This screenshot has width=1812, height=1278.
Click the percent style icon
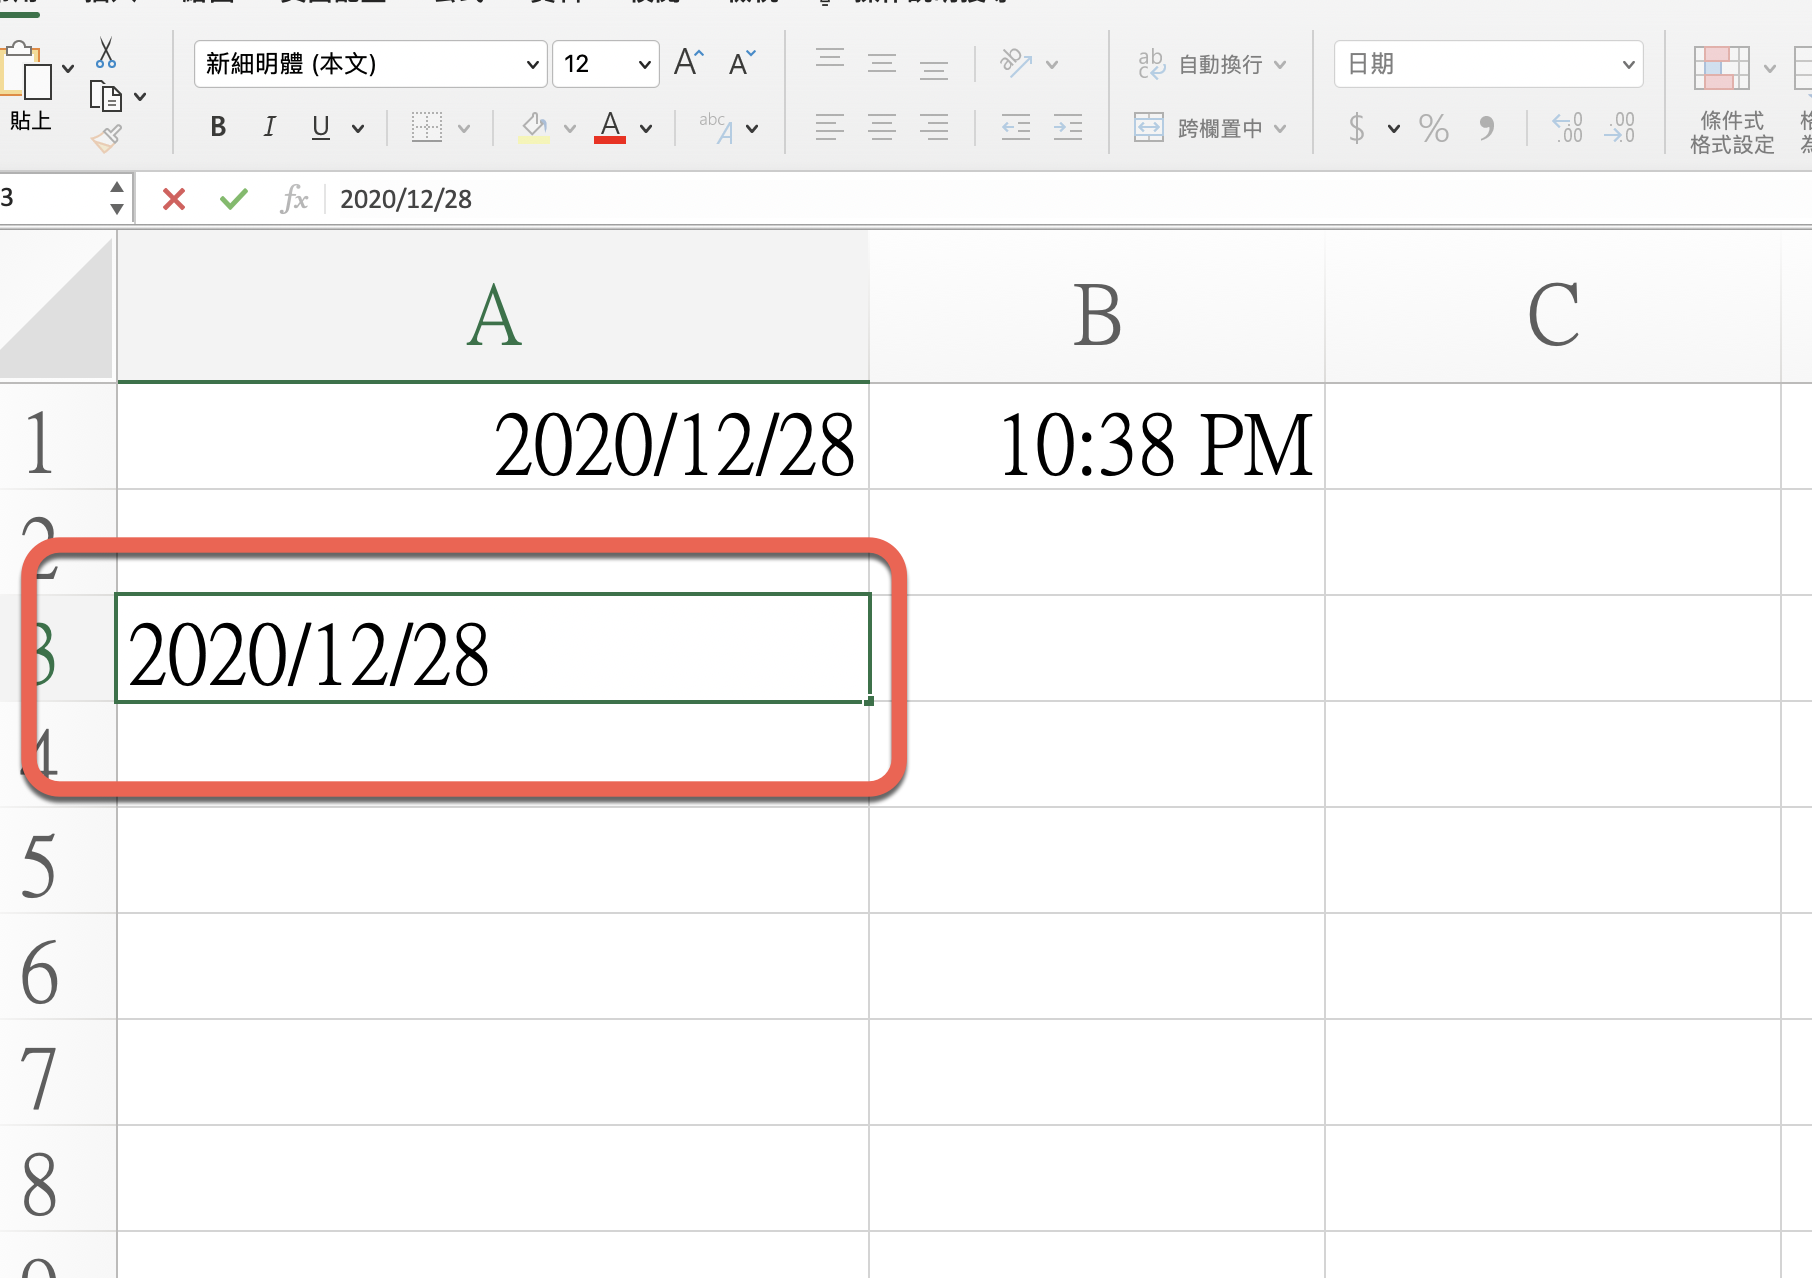pos(1433,128)
